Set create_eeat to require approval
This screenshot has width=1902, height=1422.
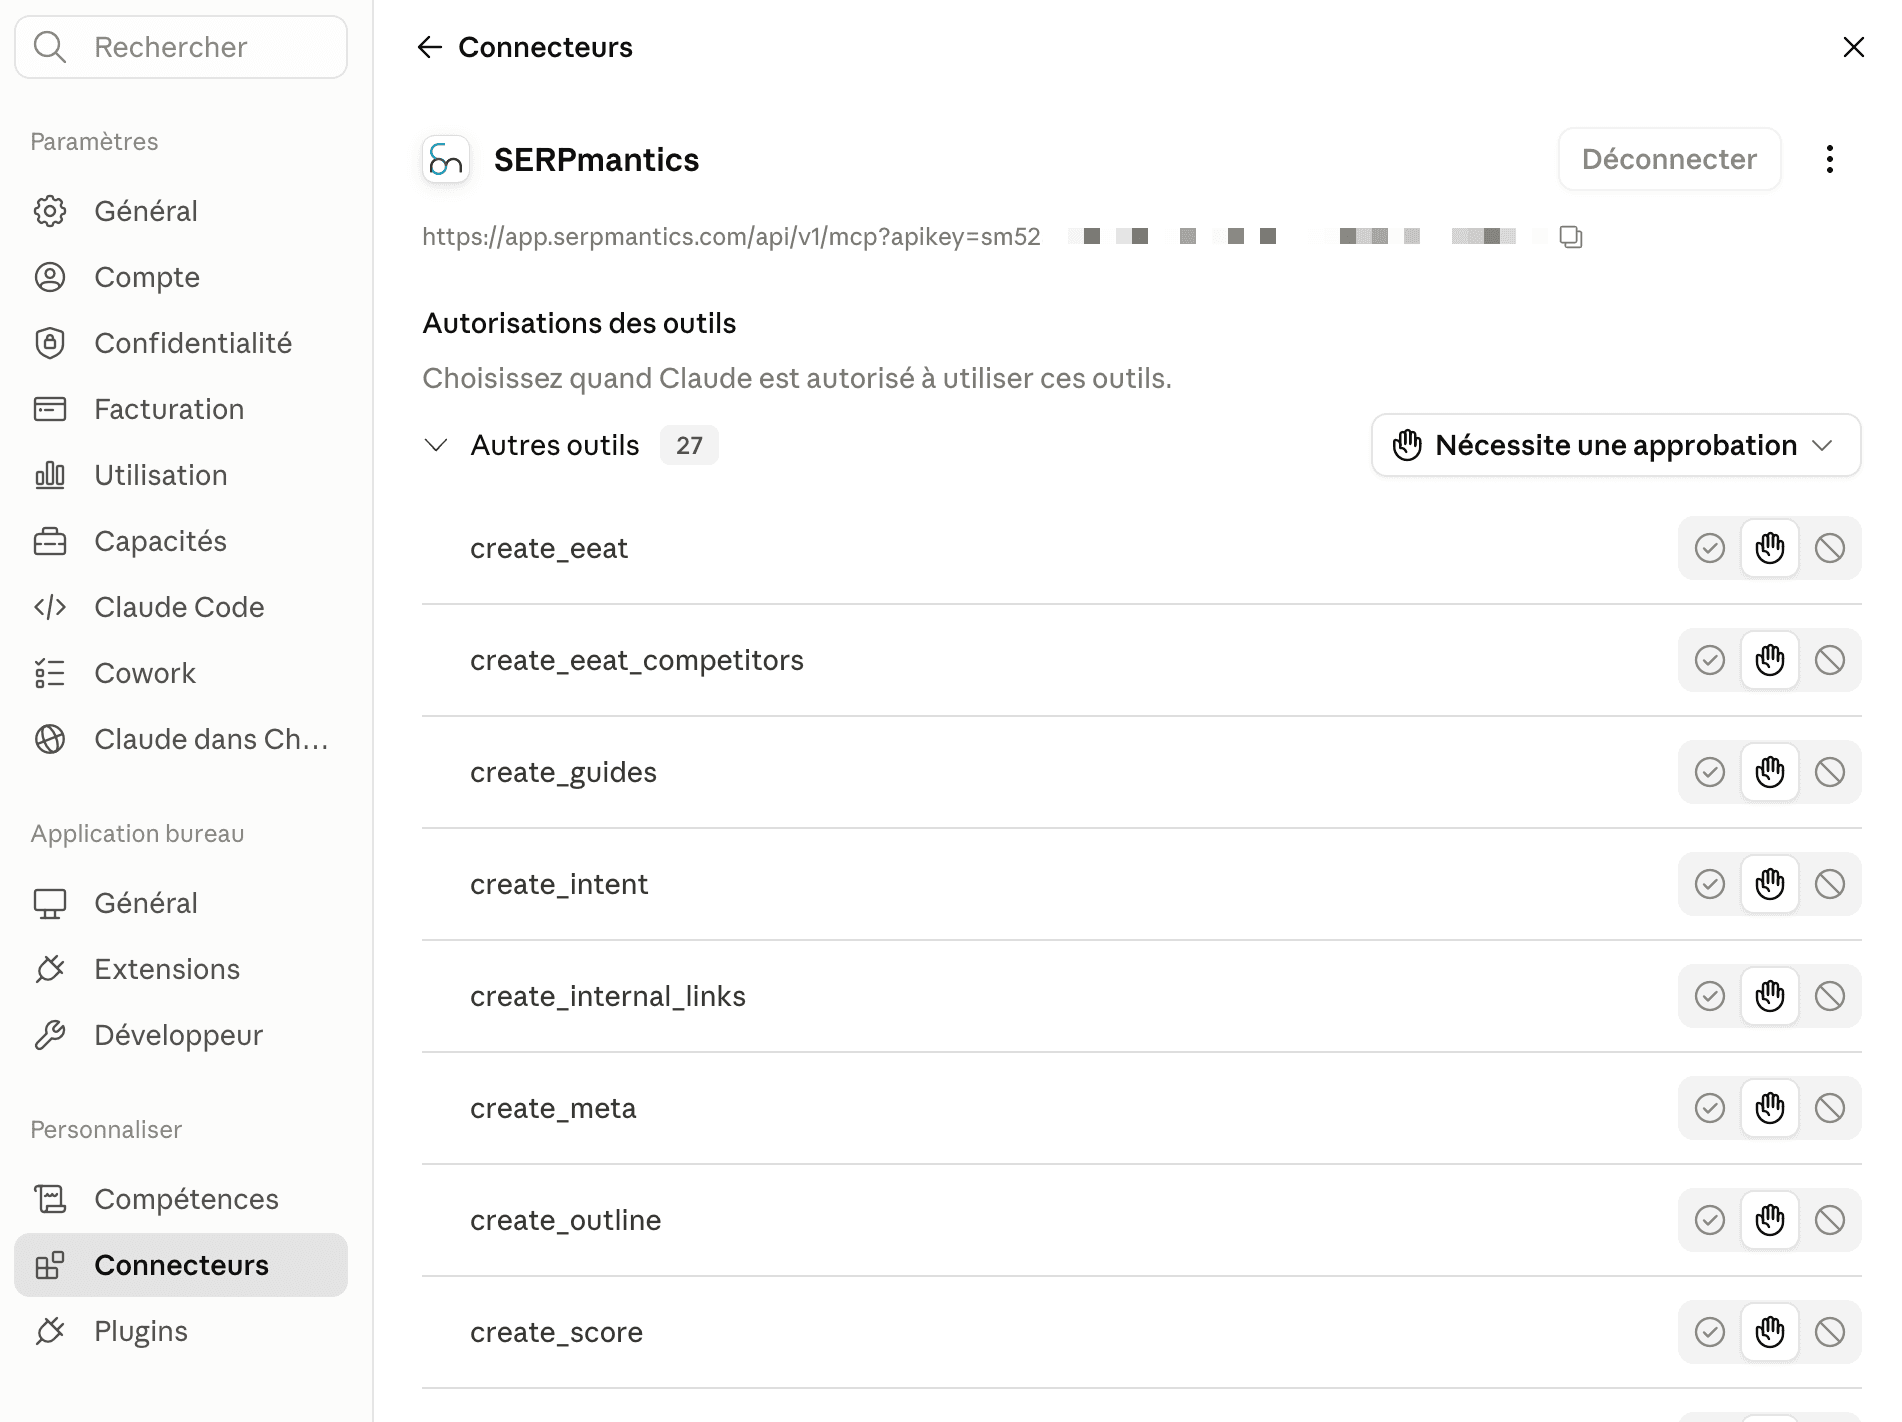(1770, 548)
